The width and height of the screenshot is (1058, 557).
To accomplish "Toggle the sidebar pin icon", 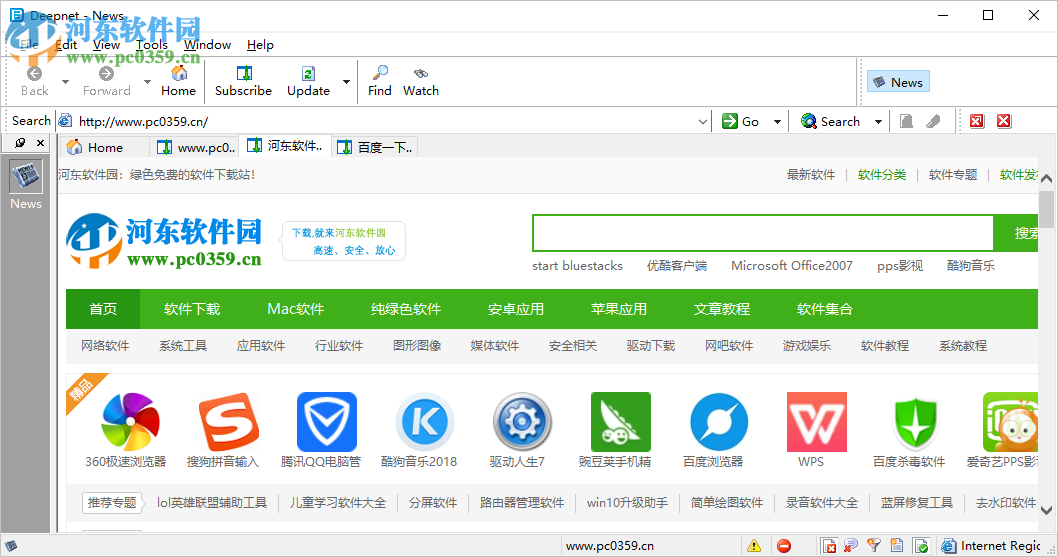I will point(20,142).
